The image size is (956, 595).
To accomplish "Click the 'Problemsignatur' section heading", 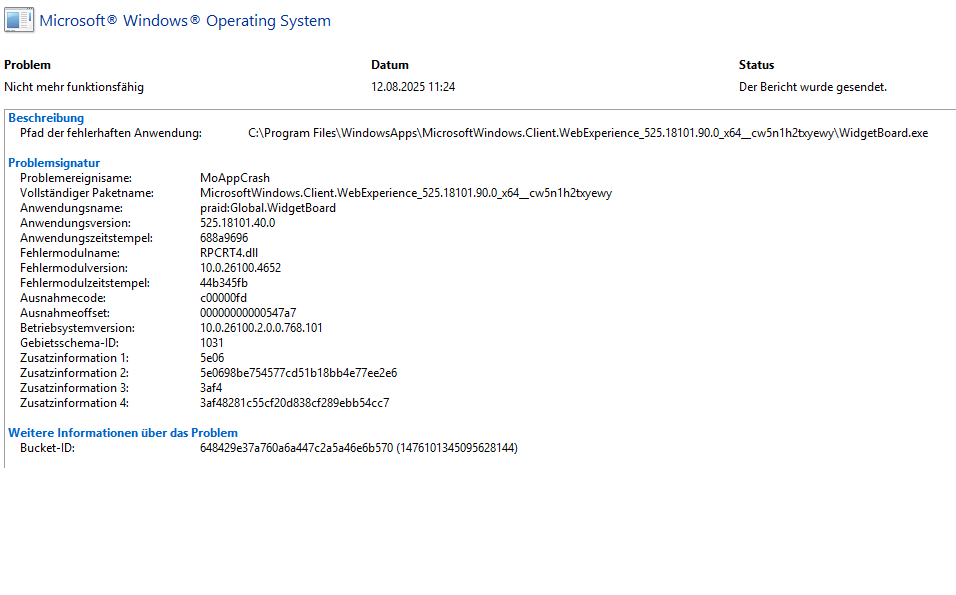I will pyautogui.click(x=54, y=163).
